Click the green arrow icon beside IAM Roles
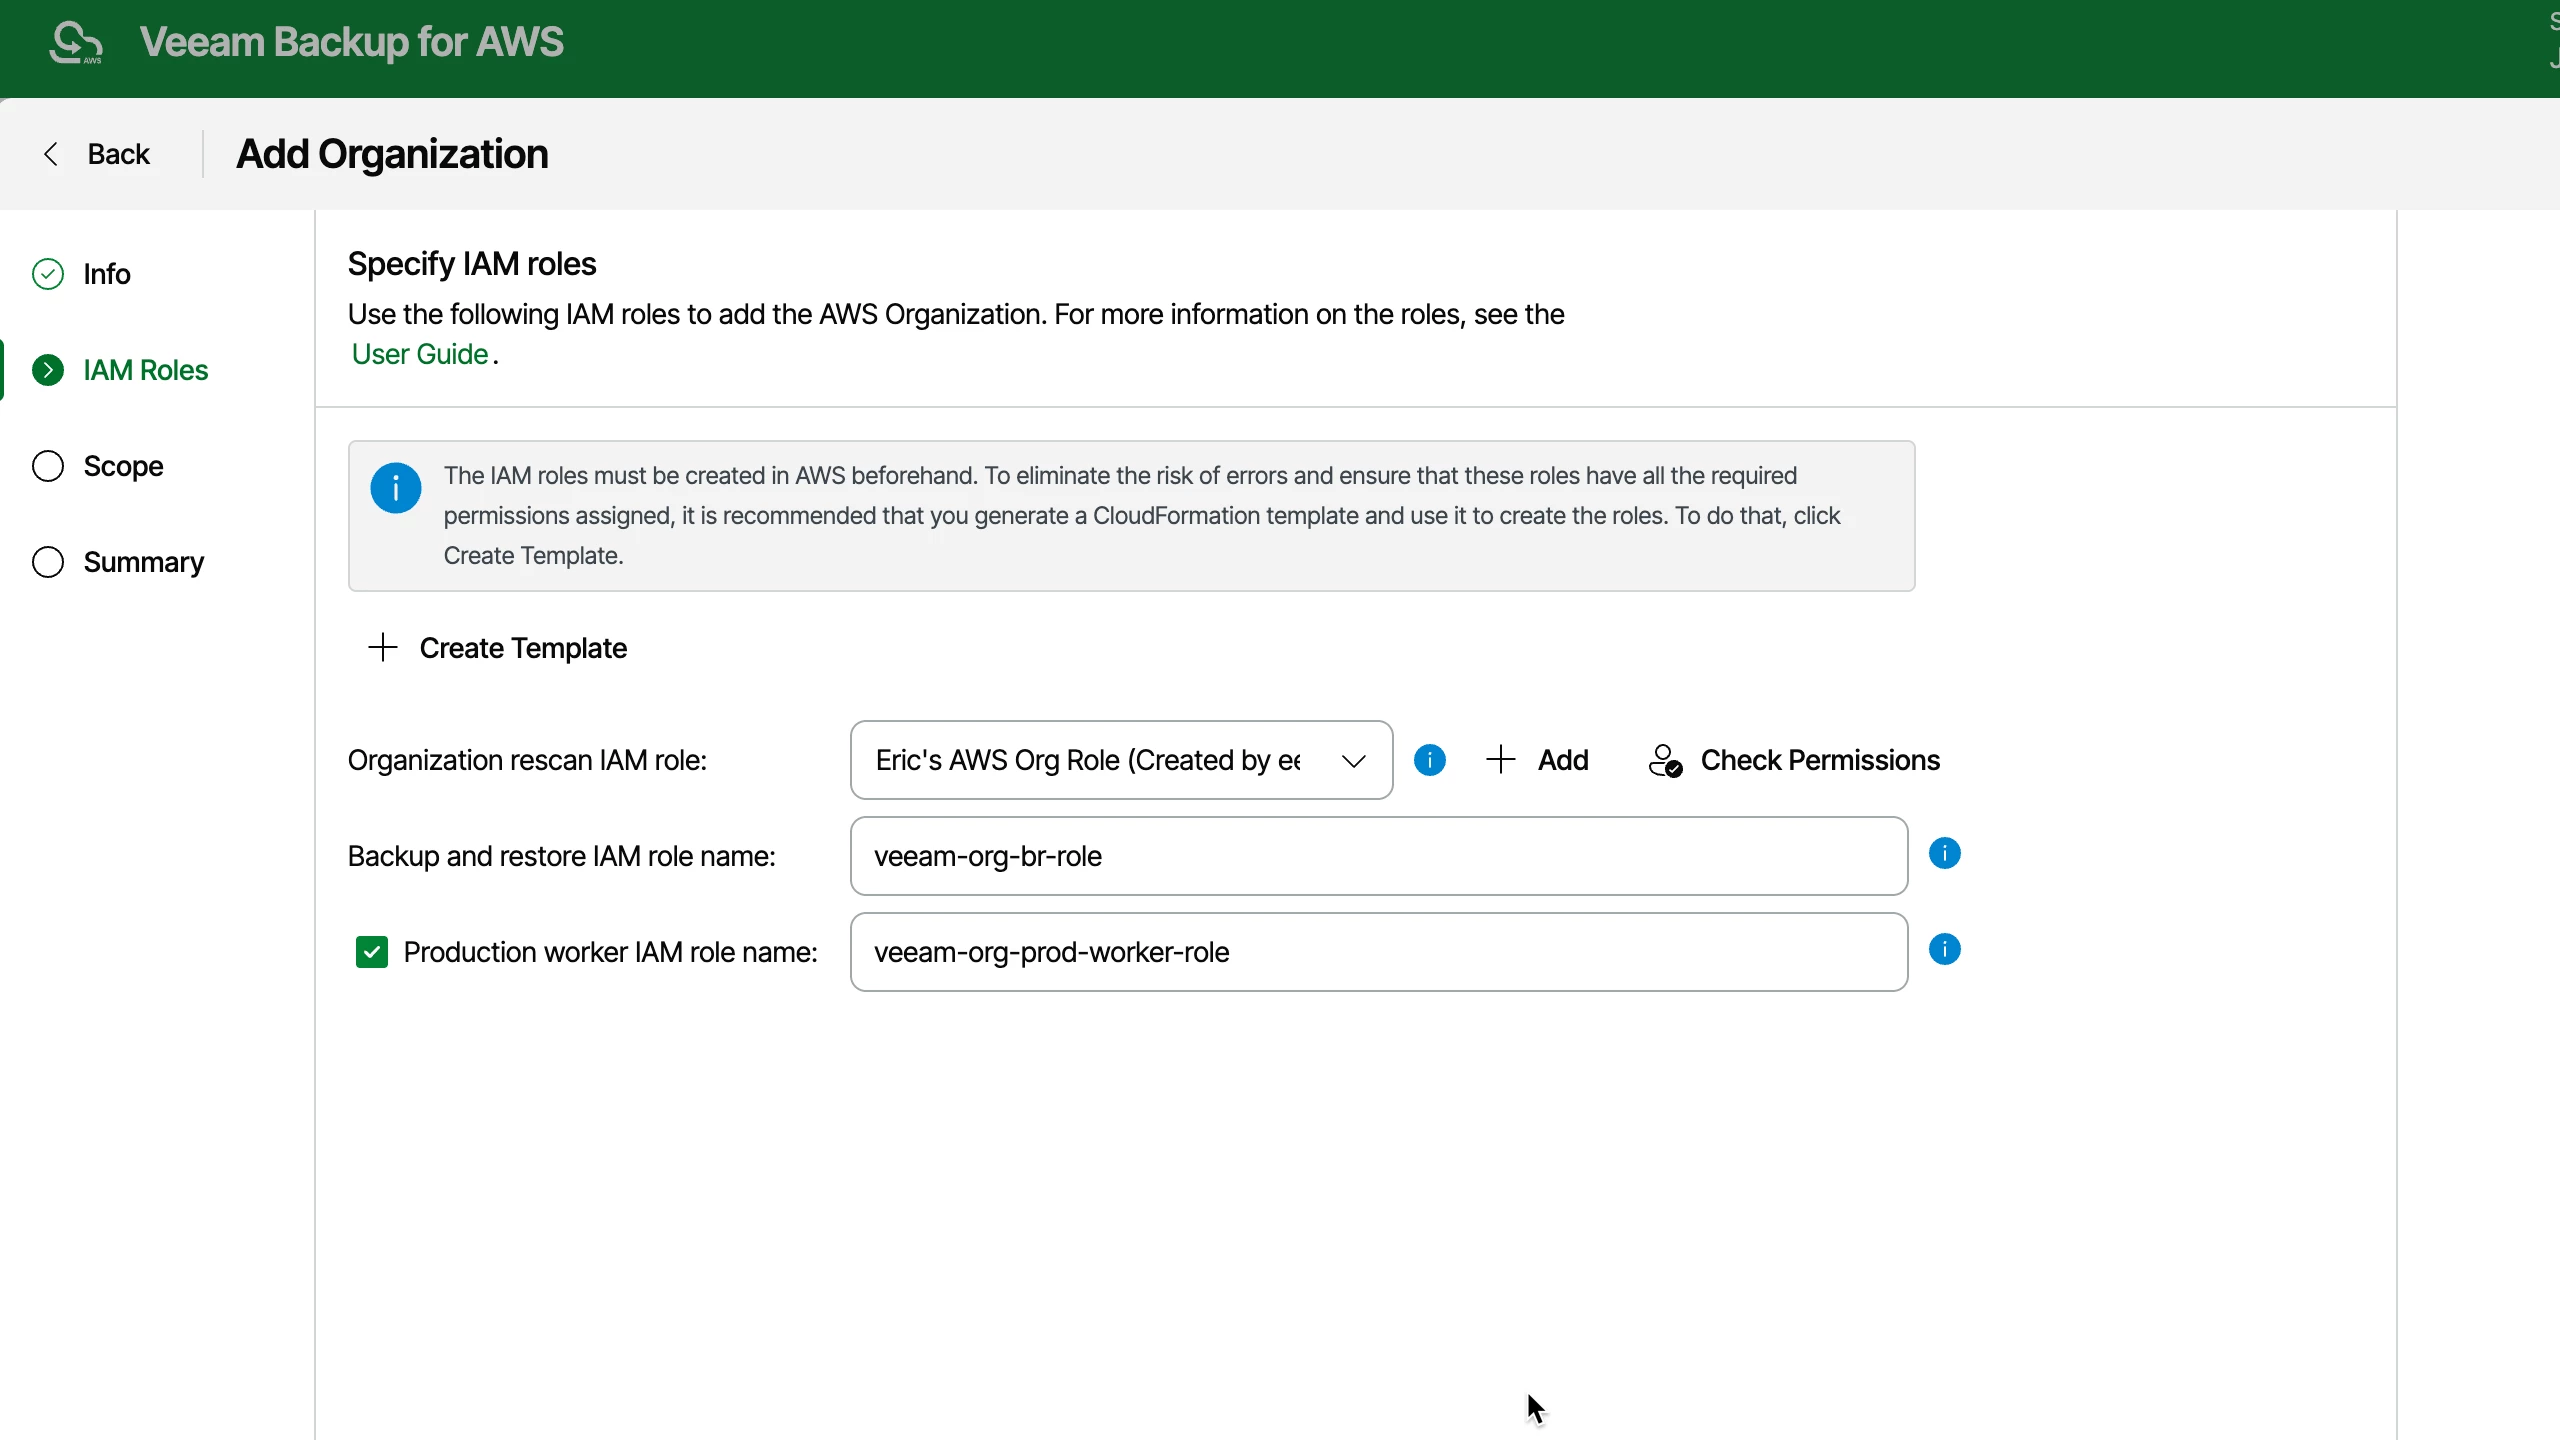 [48, 370]
